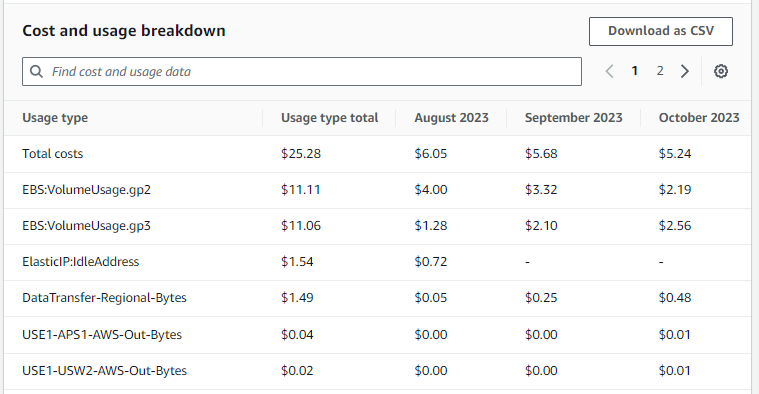Download as CSV

click(x=661, y=31)
